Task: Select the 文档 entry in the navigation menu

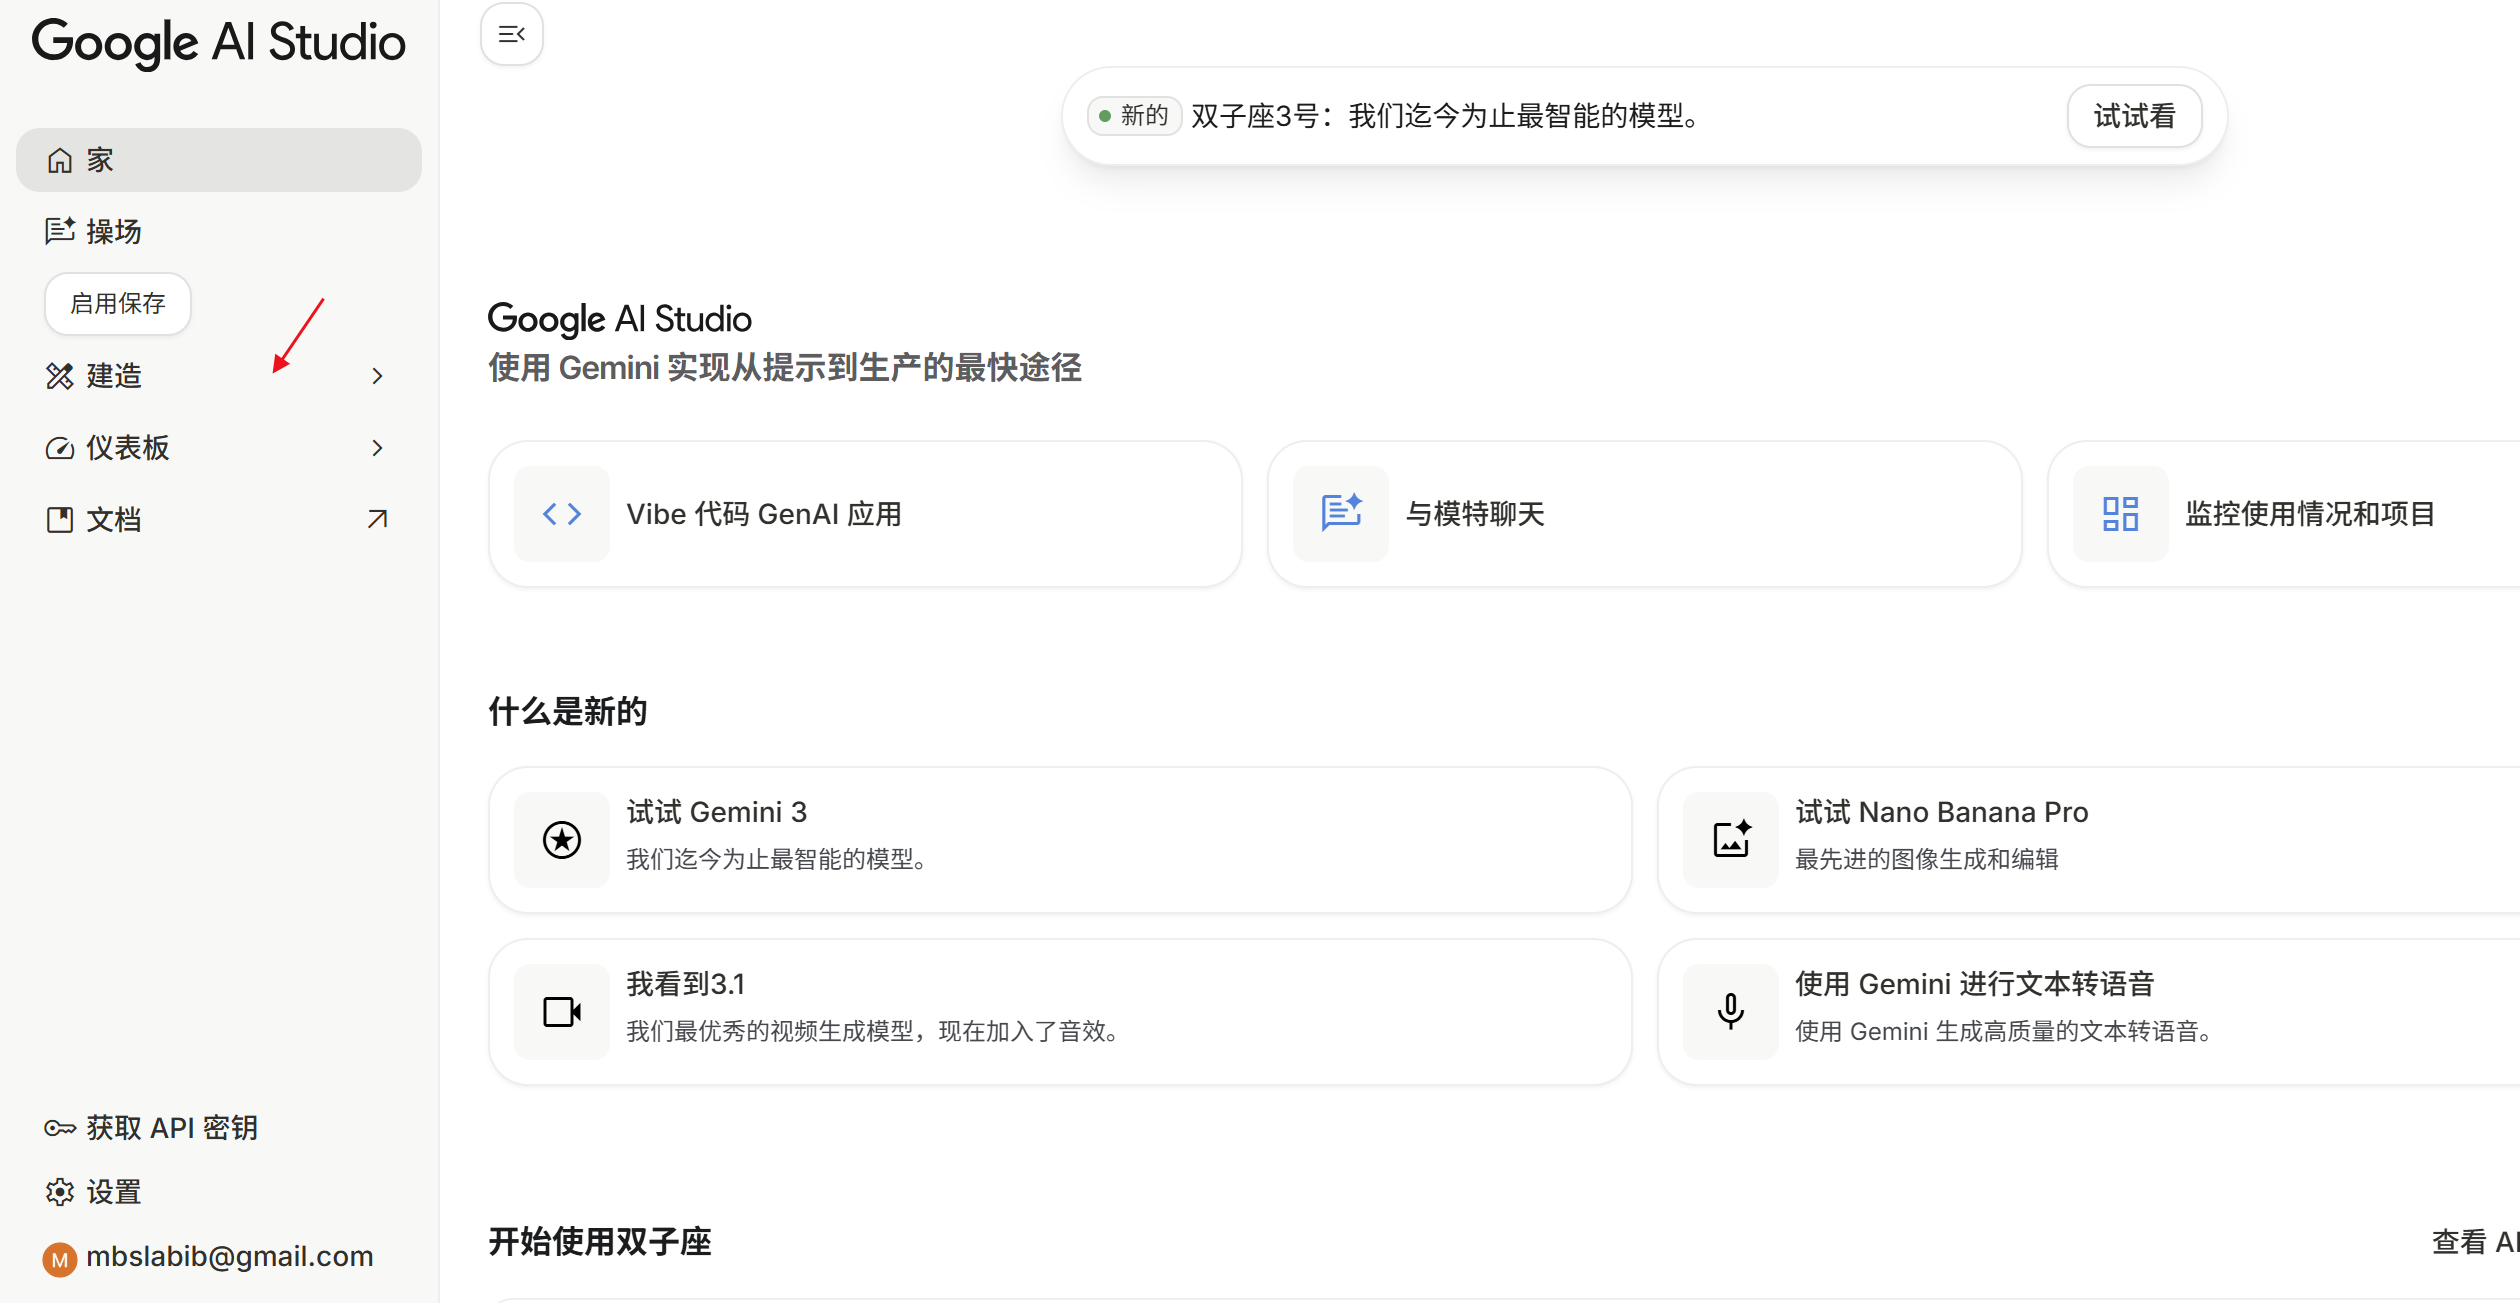Action: pos(113,518)
